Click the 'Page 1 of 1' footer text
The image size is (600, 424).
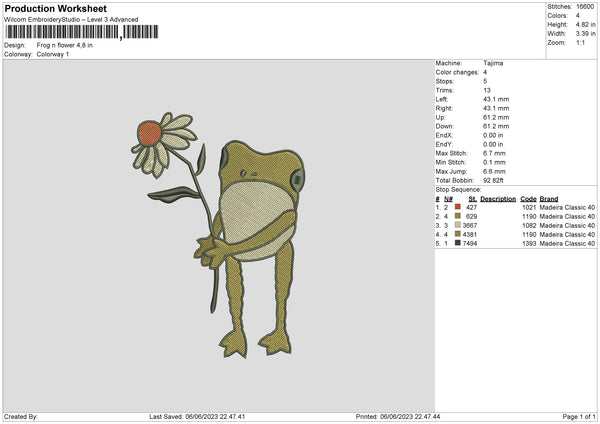[x=579, y=417]
